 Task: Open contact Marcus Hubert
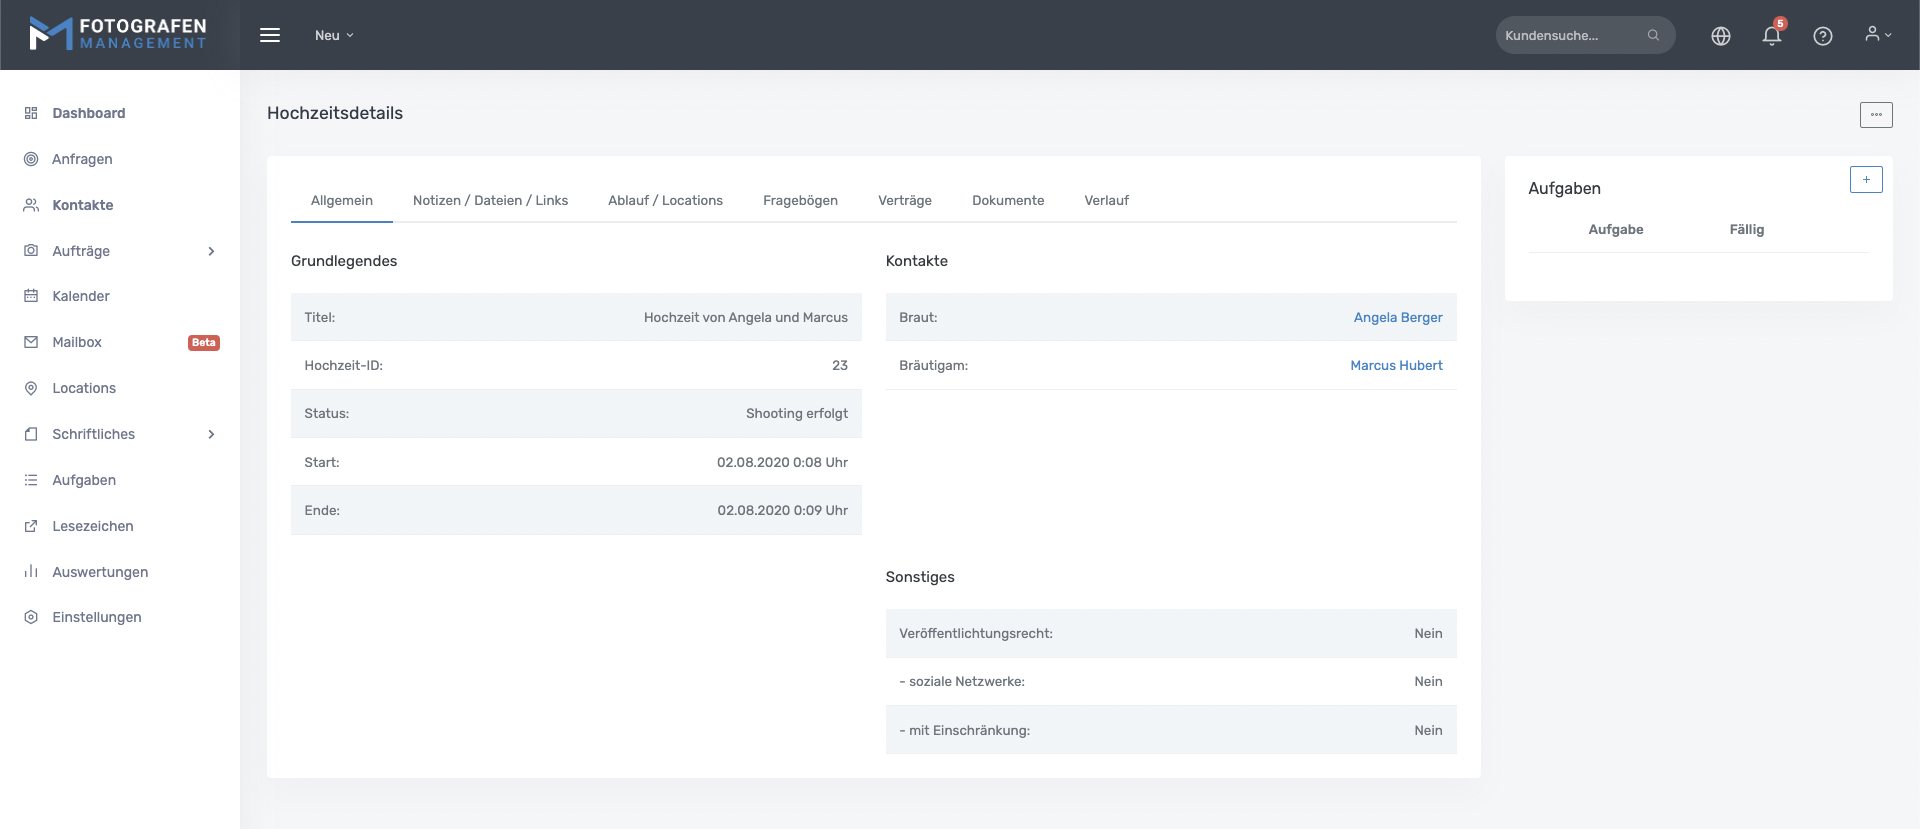click(1396, 365)
